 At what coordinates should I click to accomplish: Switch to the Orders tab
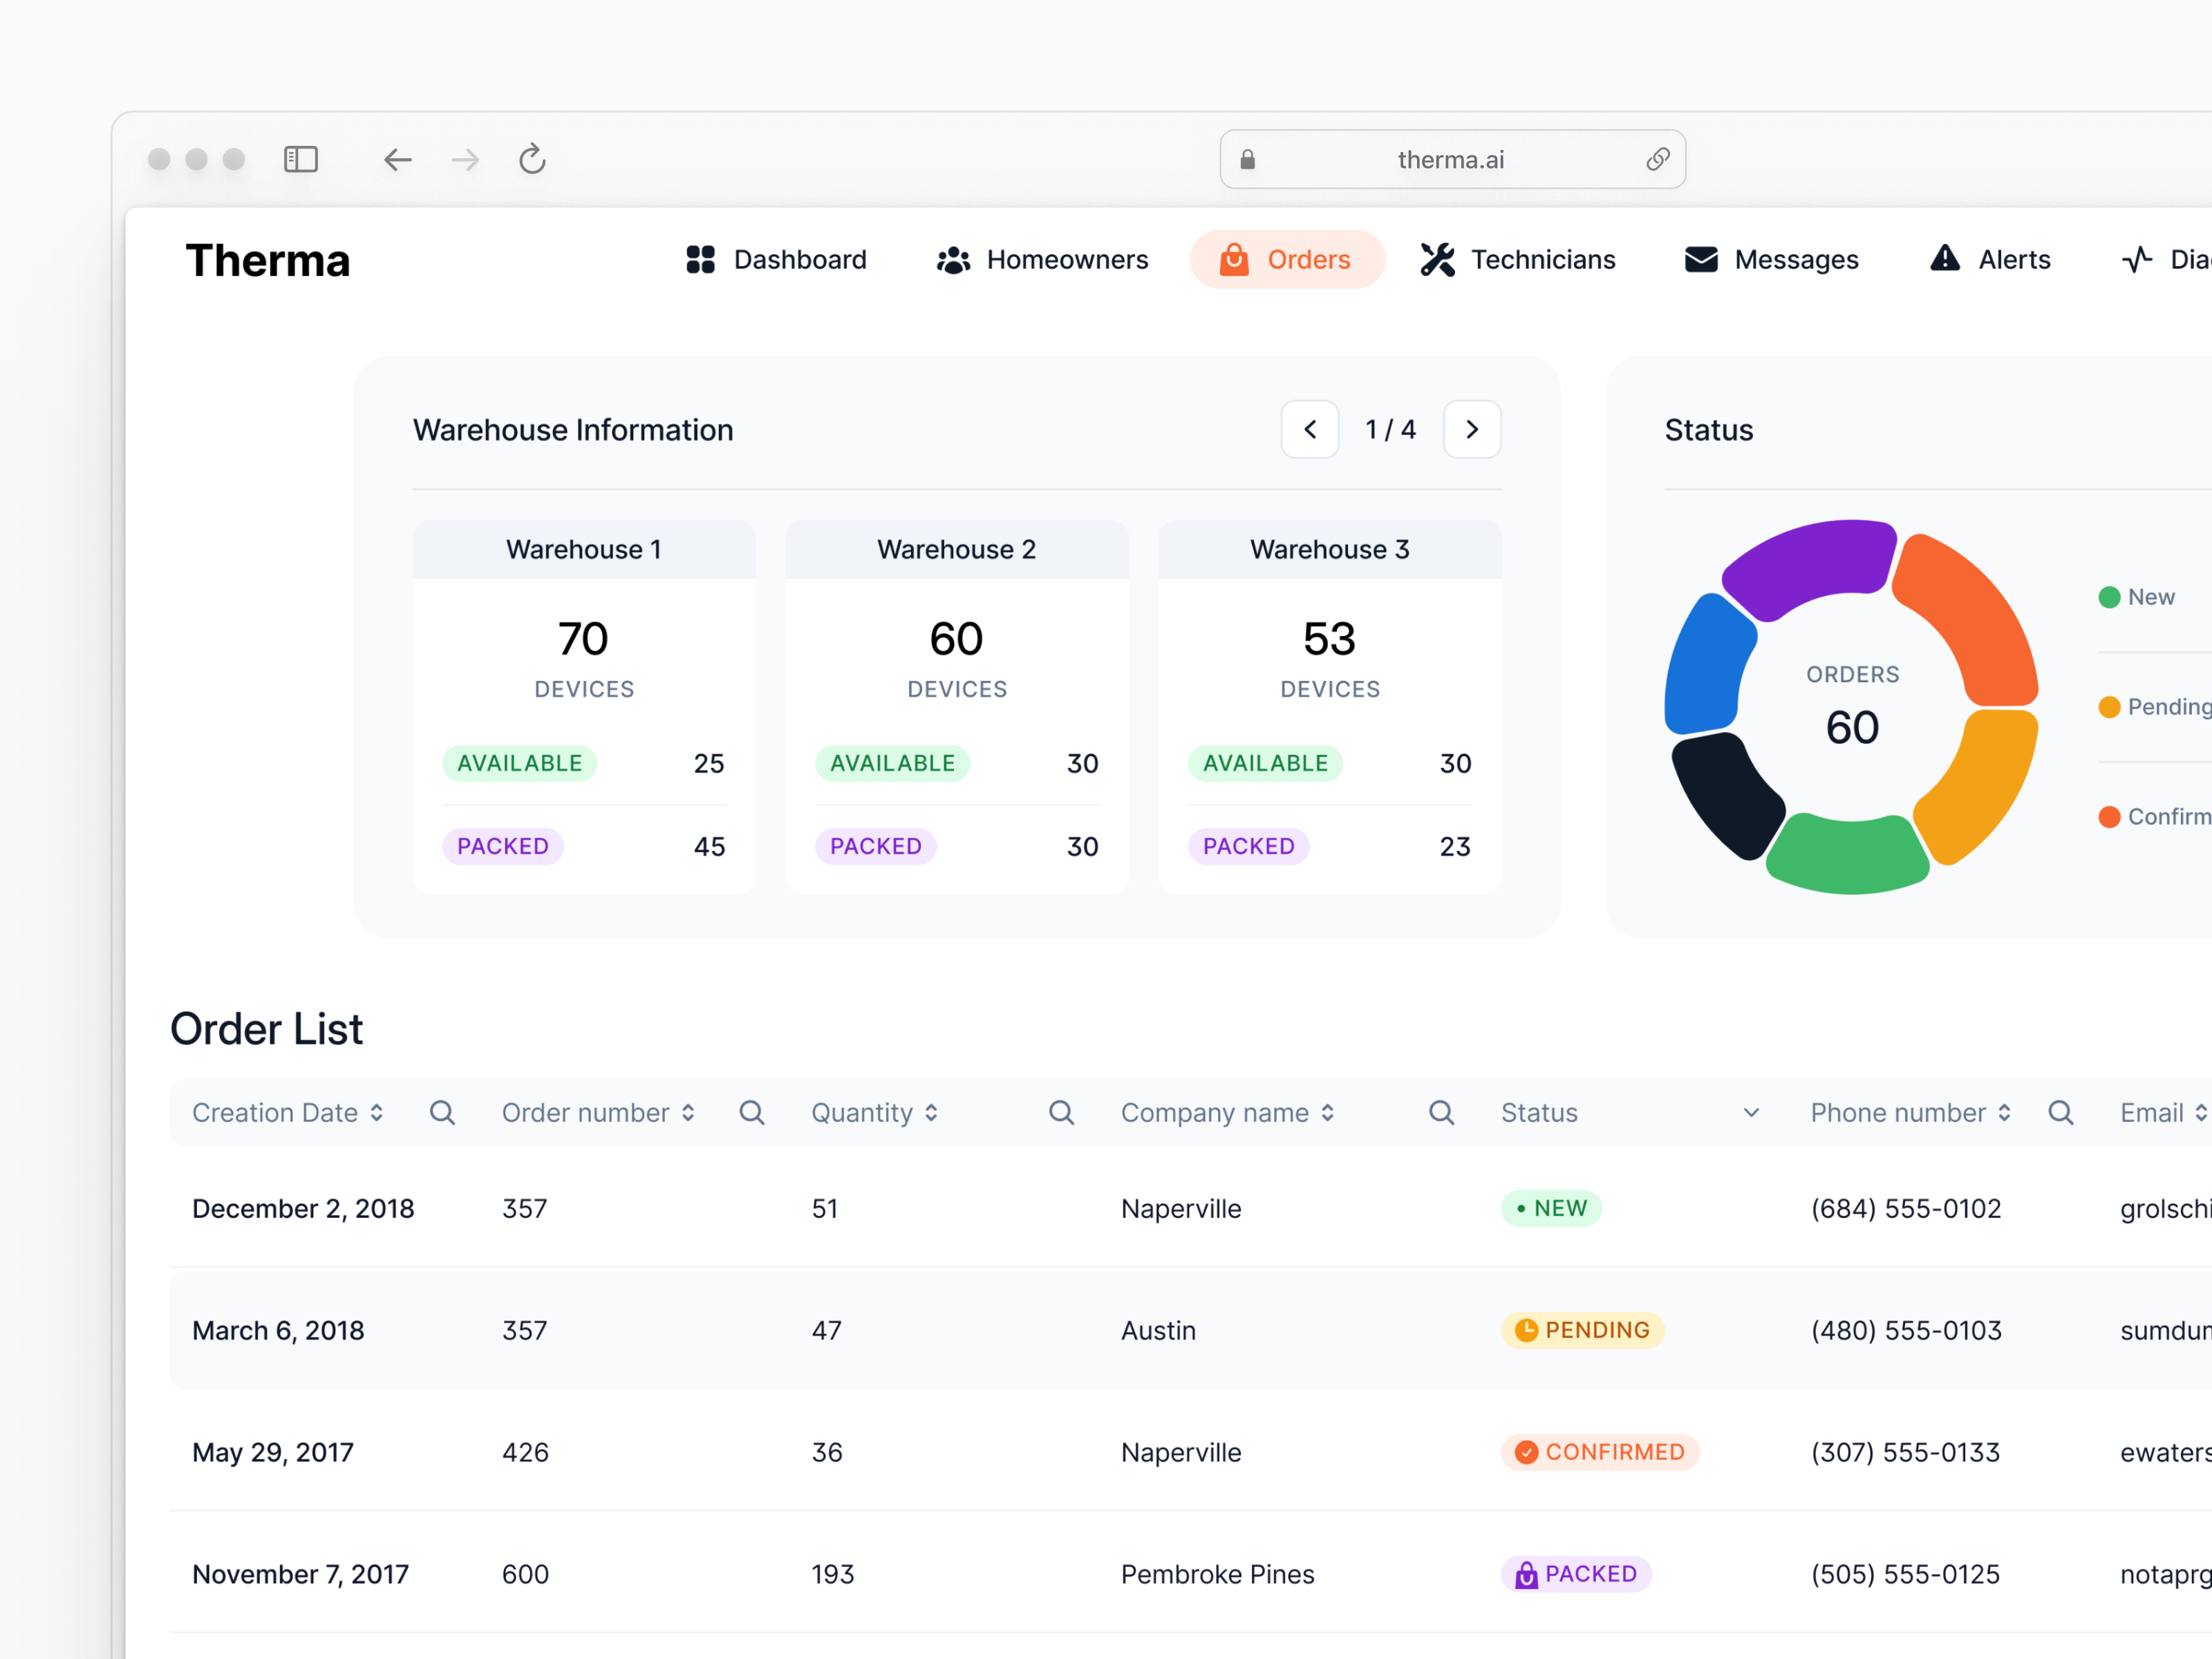tap(1288, 259)
